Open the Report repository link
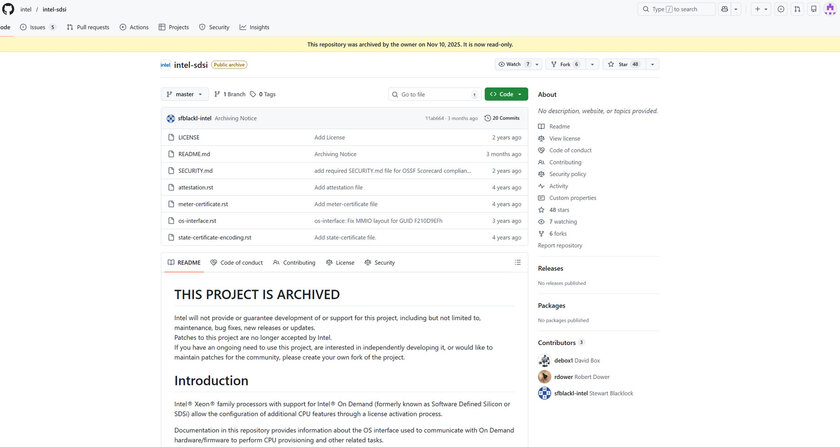The width and height of the screenshot is (840, 447). pyautogui.click(x=560, y=245)
